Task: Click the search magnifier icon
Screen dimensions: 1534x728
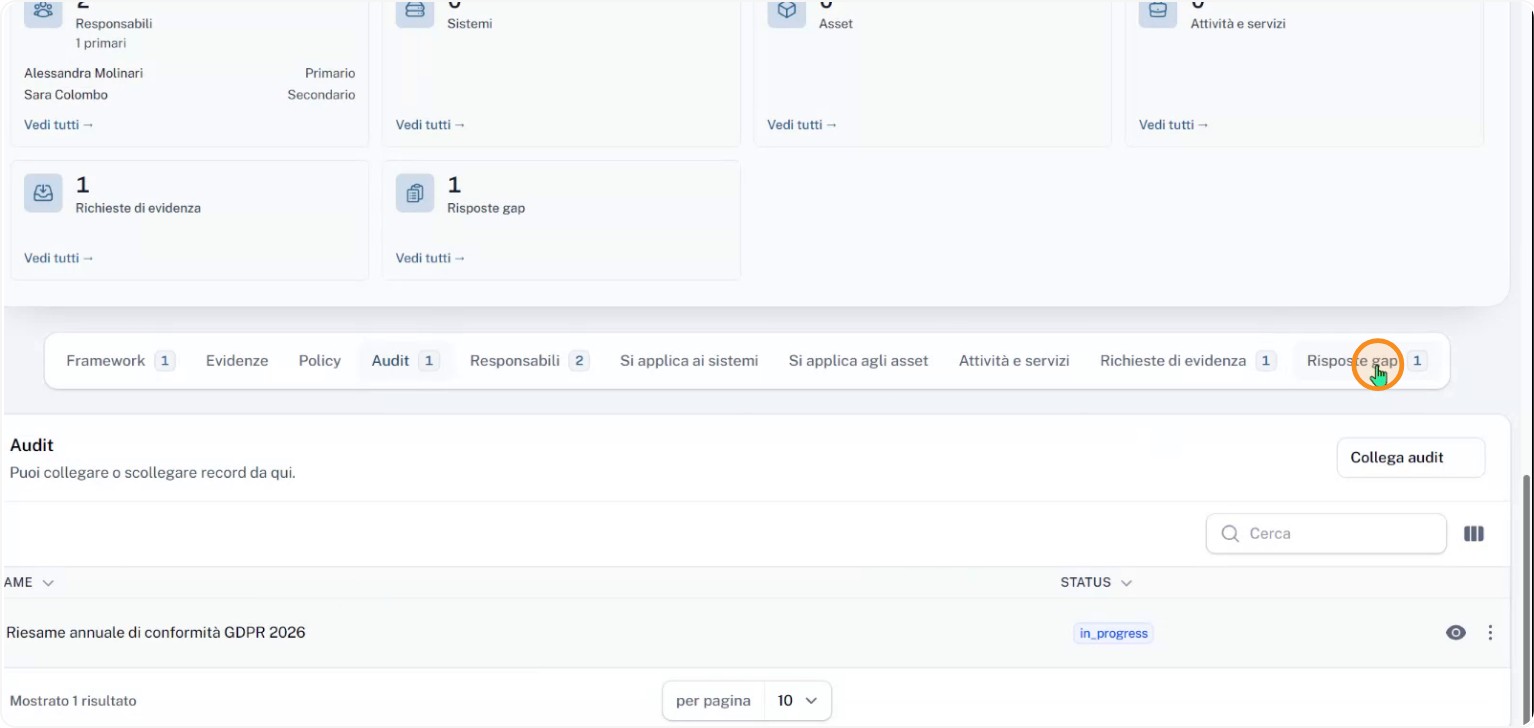Action: coord(1230,534)
